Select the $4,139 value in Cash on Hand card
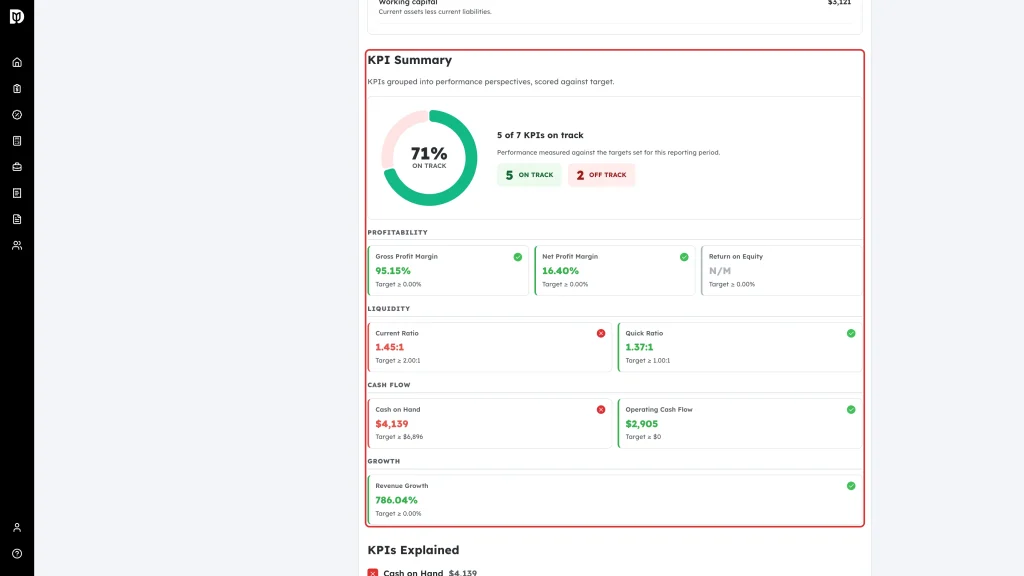 point(392,424)
